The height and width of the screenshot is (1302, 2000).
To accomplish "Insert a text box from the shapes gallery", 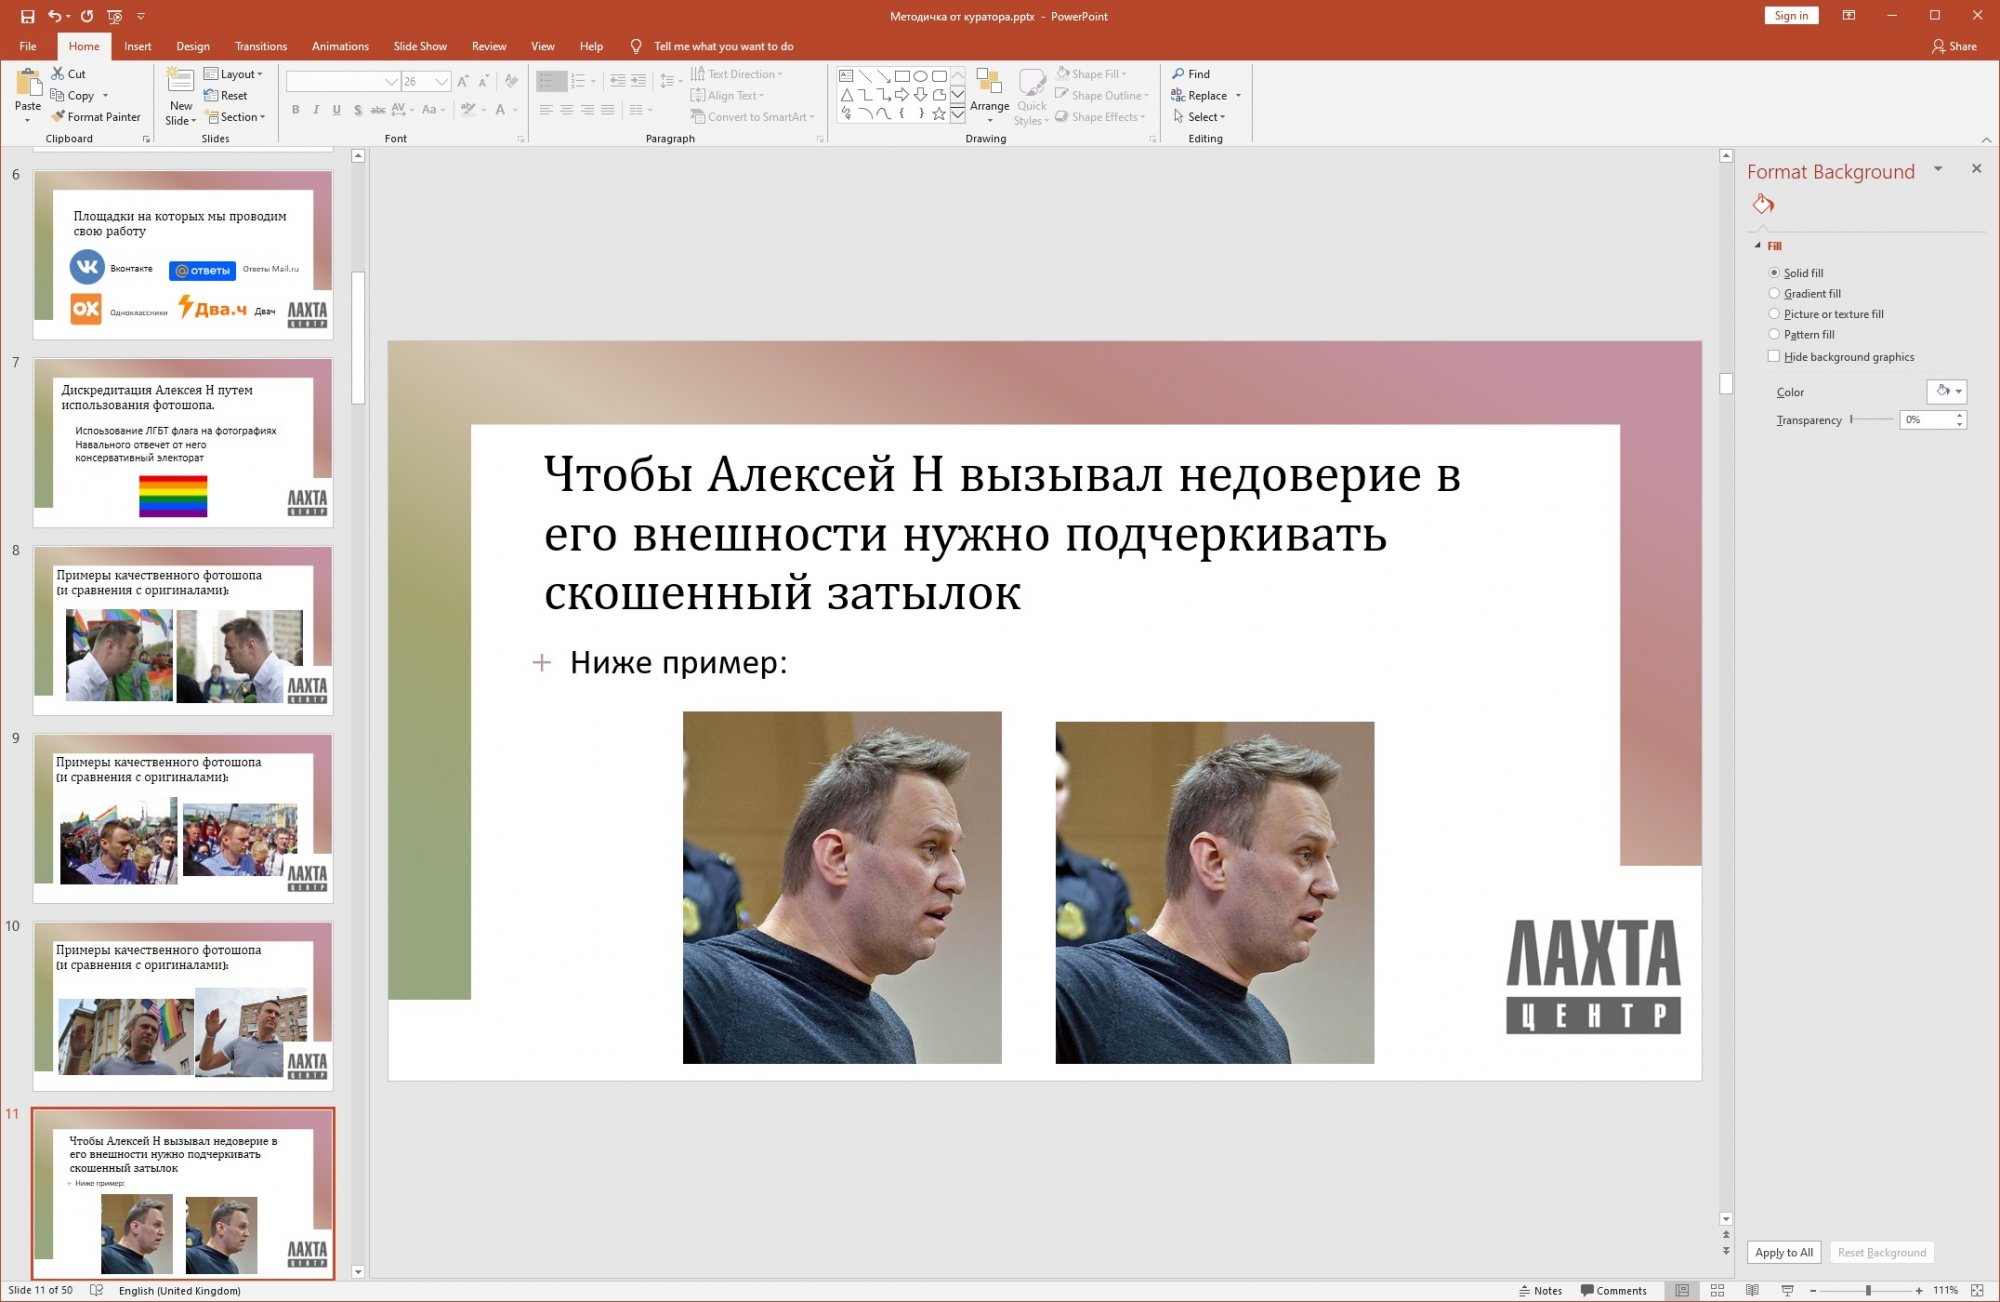I will (847, 75).
